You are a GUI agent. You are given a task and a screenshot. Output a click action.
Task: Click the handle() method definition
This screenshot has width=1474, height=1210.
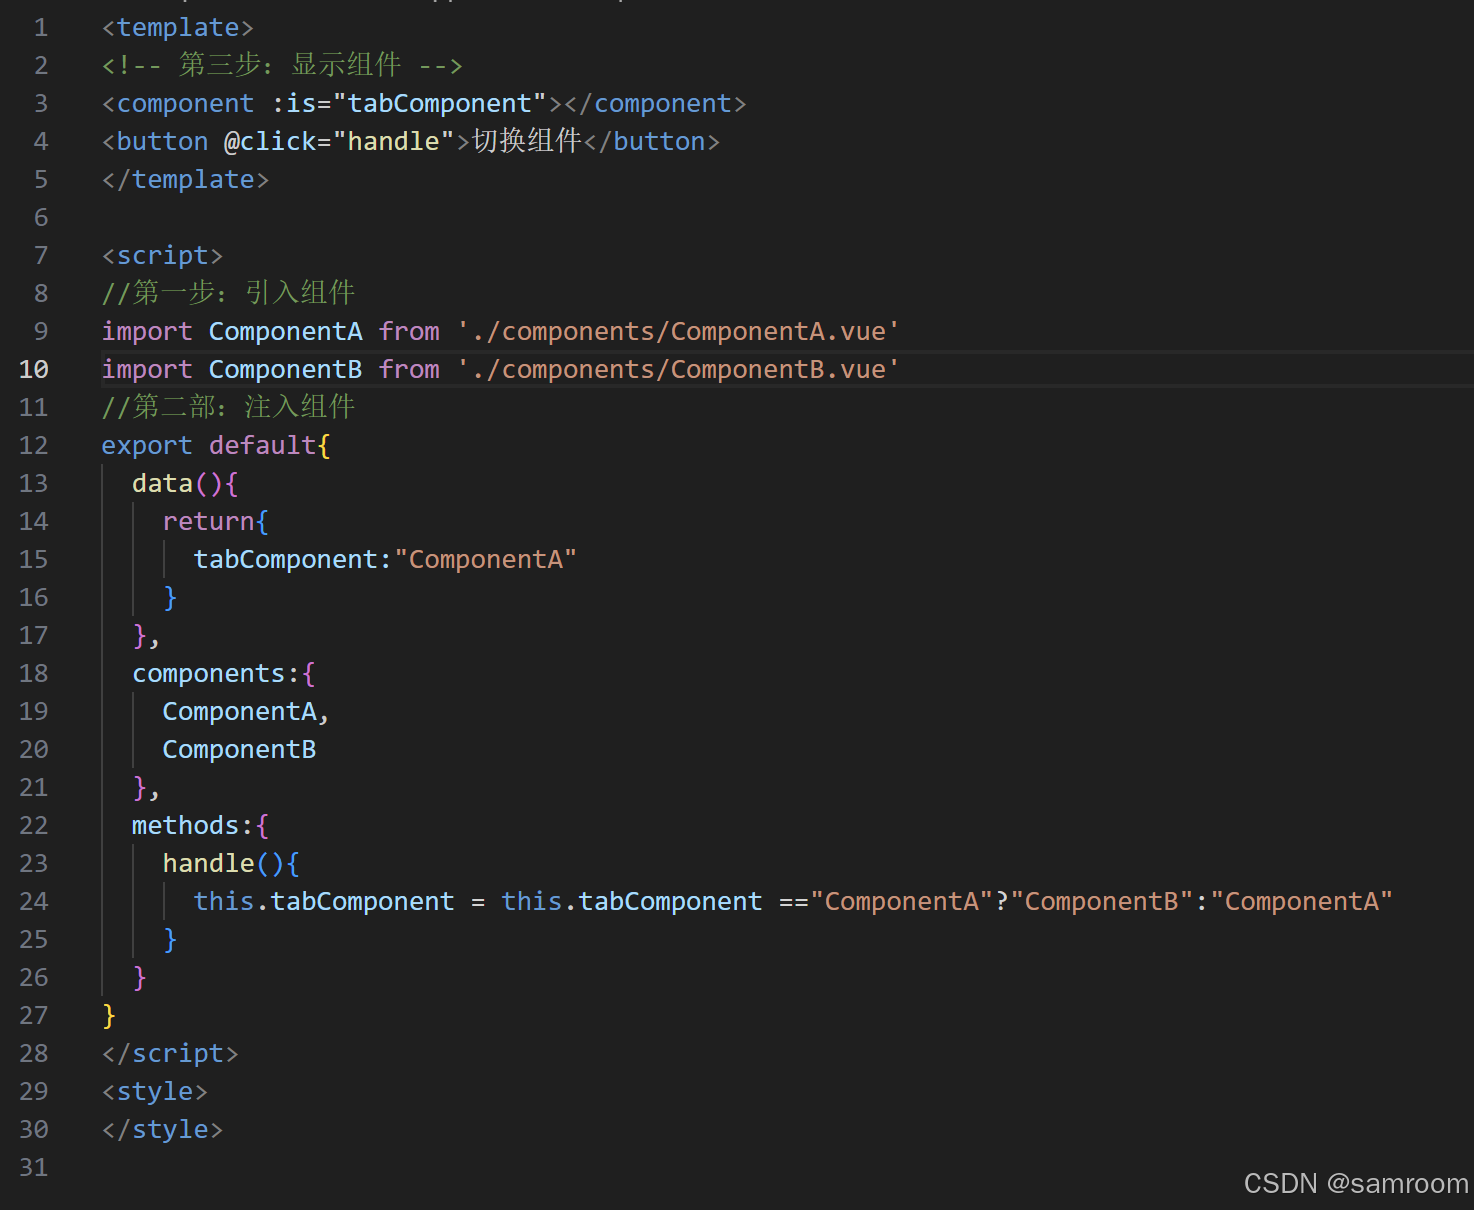208,864
